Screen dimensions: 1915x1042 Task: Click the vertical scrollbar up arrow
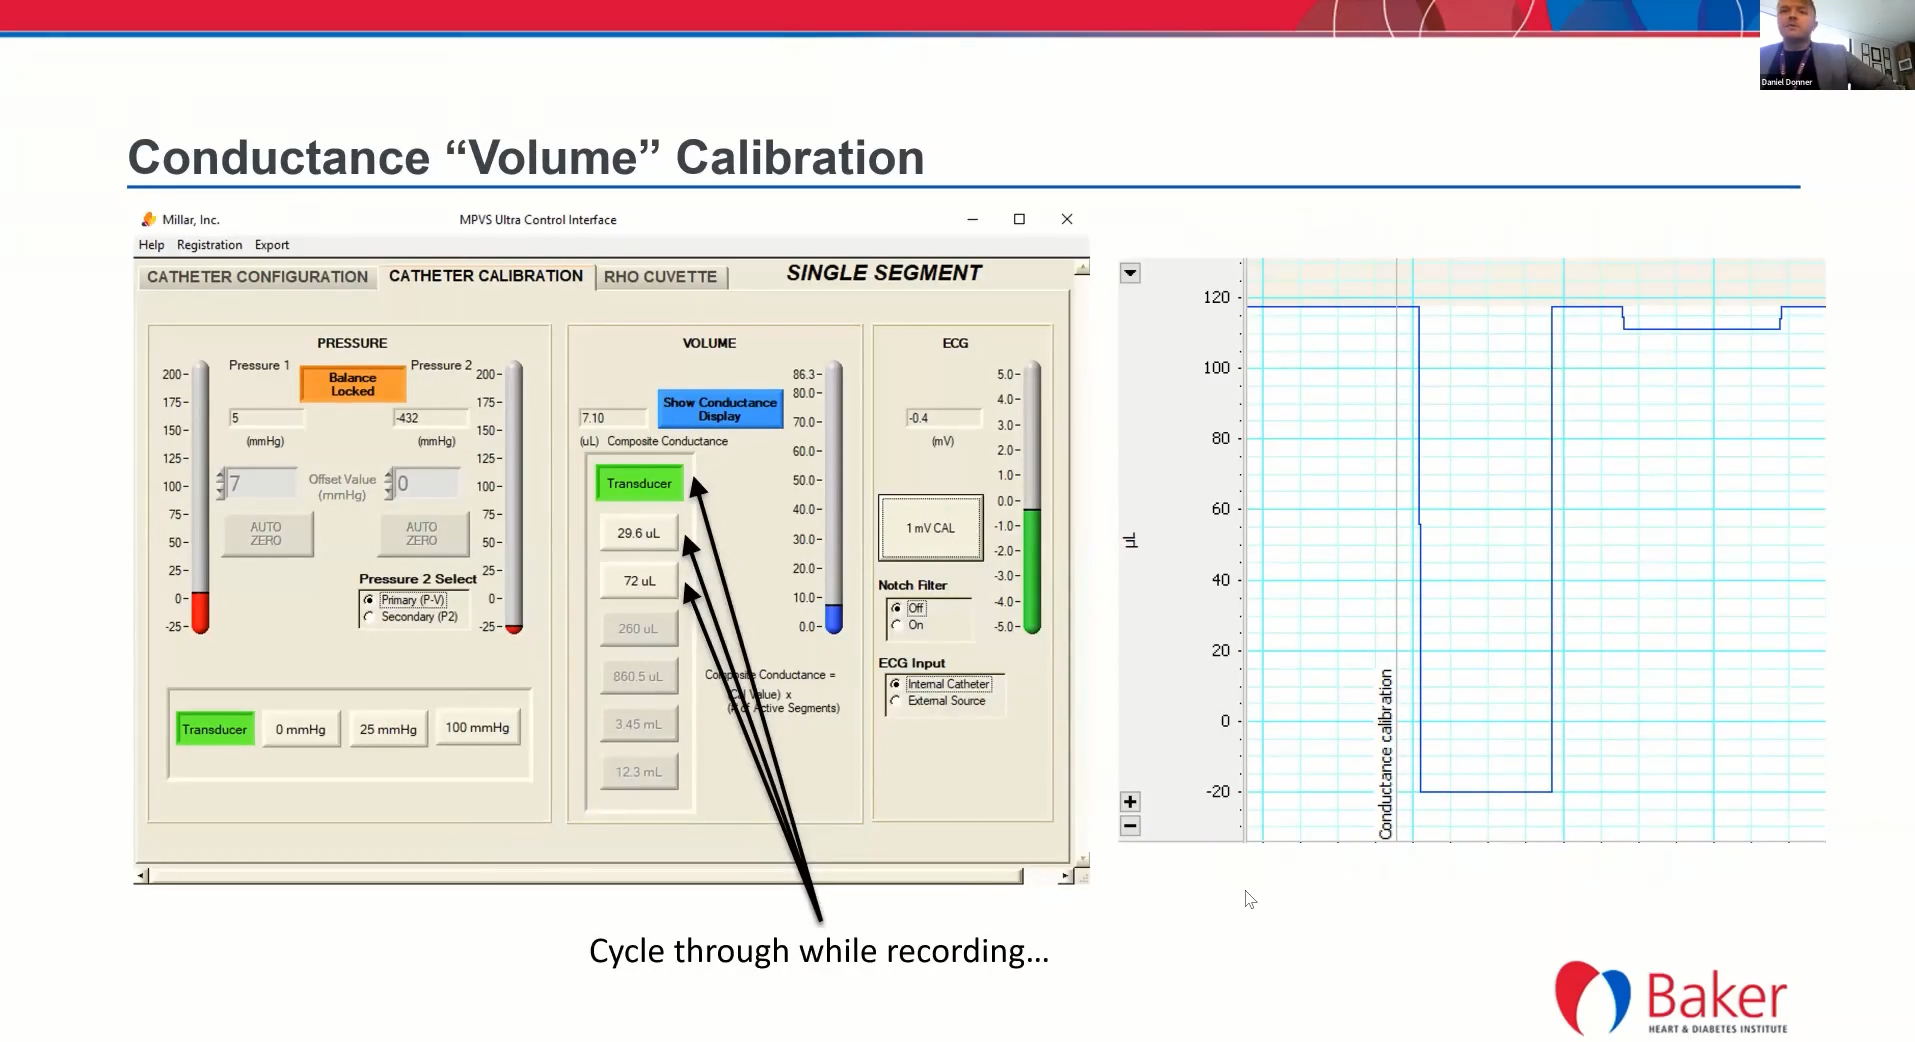tap(1081, 268)
